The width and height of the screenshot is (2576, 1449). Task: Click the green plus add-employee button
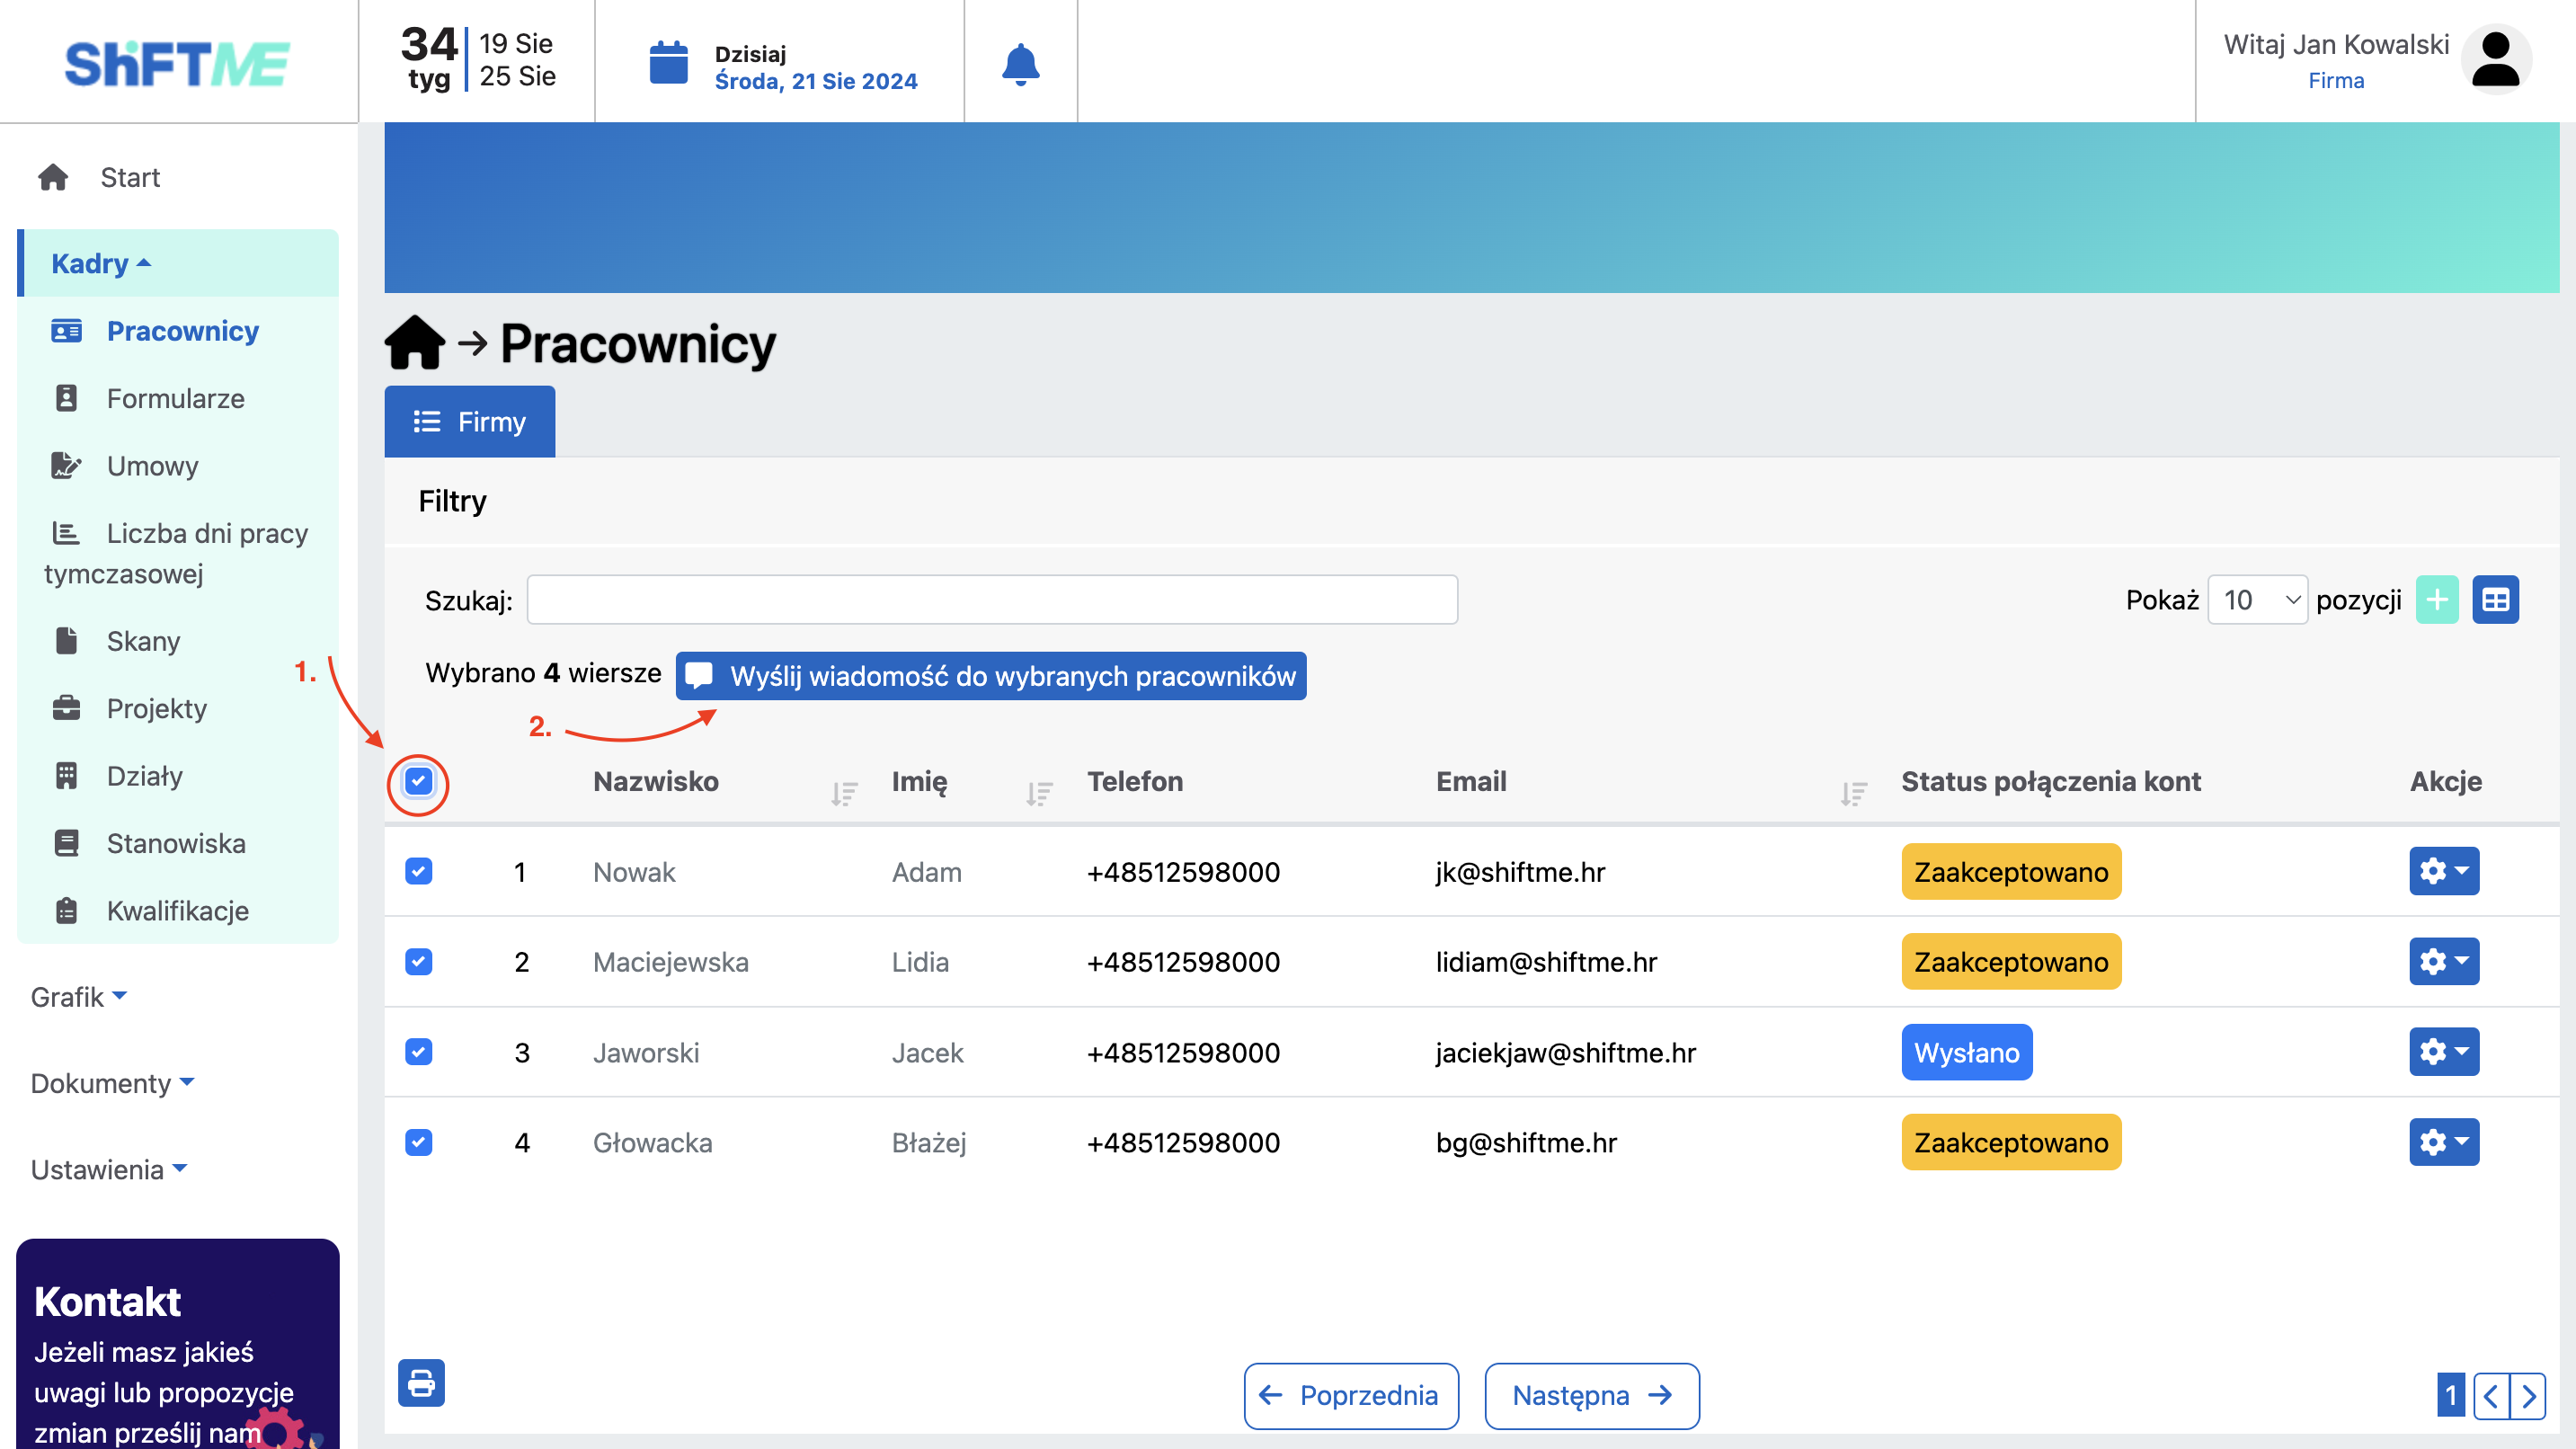click(2437, 599)
